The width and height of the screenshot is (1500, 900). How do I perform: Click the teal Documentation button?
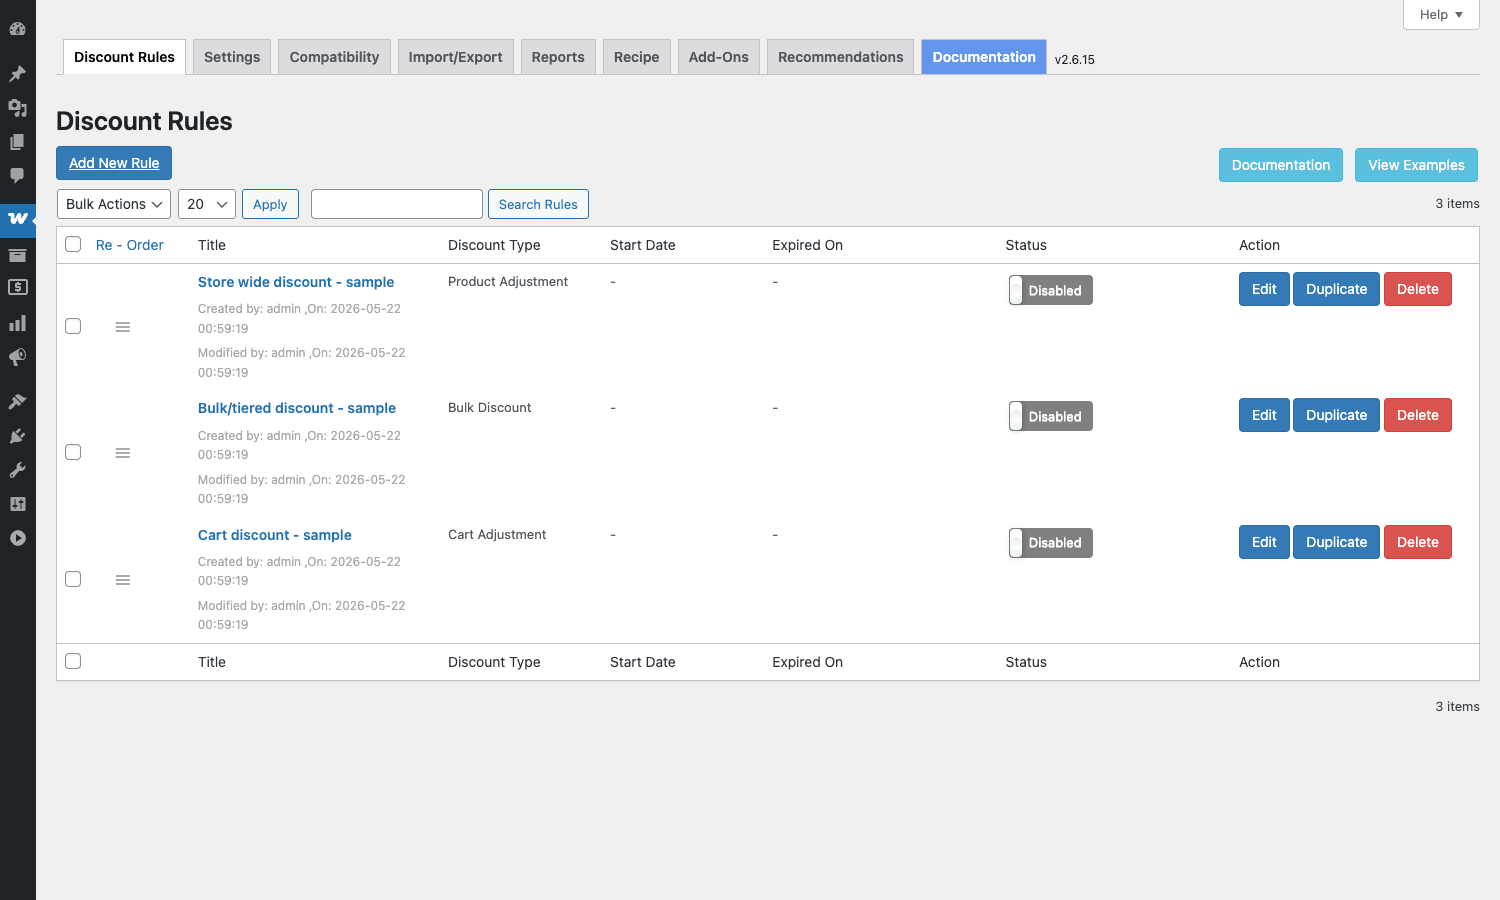(x=1280, y=165)
